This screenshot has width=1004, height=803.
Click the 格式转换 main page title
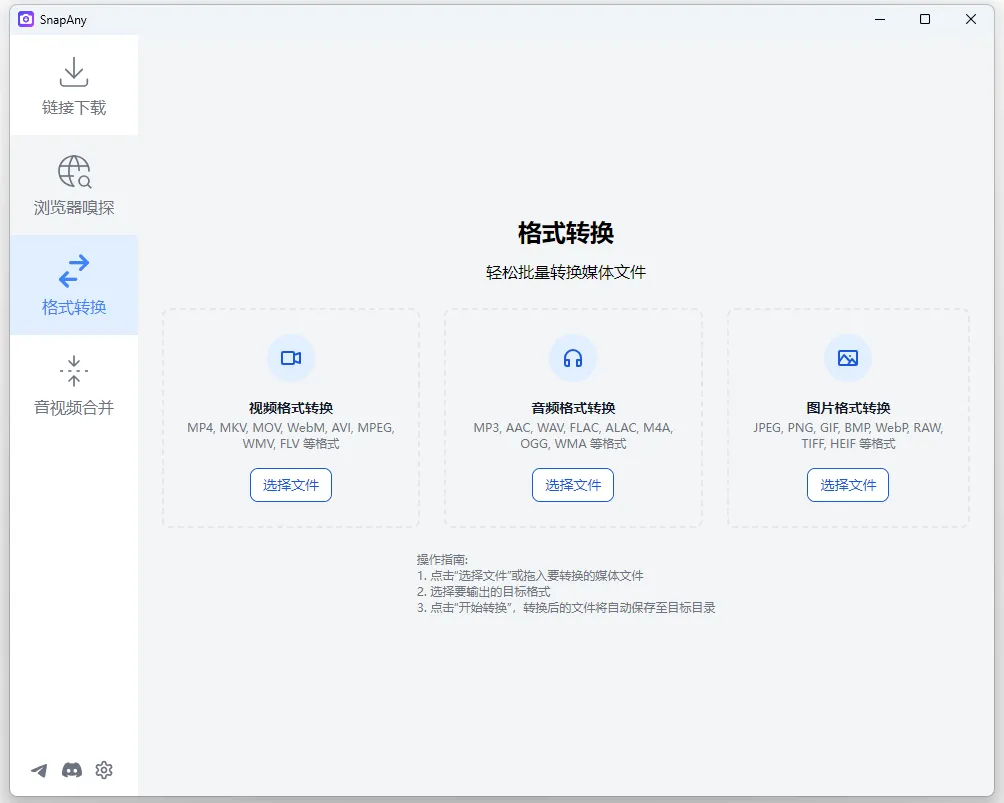pyautogui.click(x=566, y=233)
